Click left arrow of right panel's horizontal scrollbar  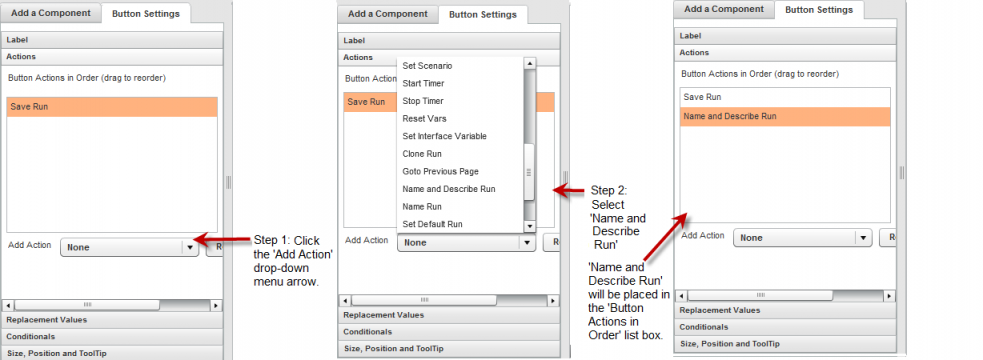click(x=682, y=295)
